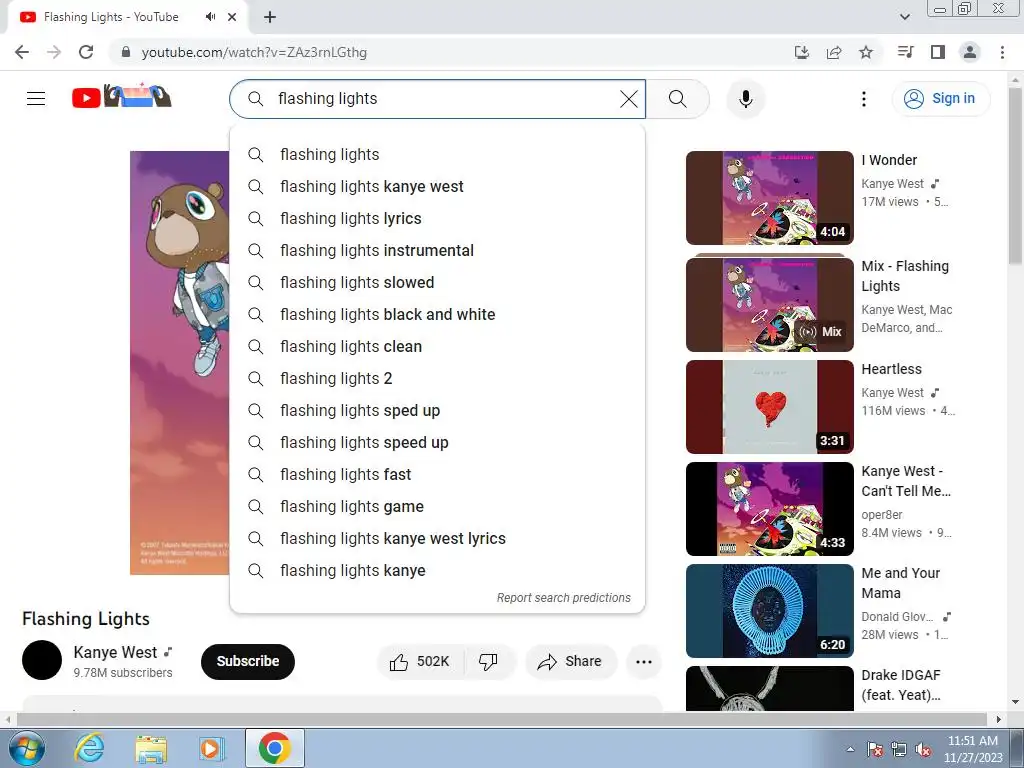Open Heartless video thumbnail
Screen dimensions: 1024x768
click(769, 407)
